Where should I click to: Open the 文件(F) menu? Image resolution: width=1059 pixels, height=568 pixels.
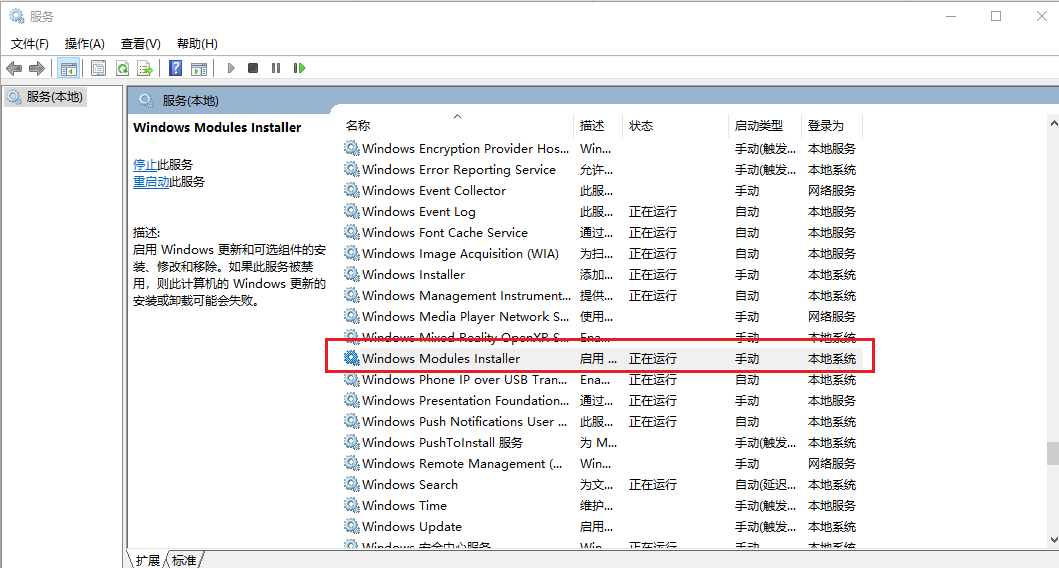(30, 44)
